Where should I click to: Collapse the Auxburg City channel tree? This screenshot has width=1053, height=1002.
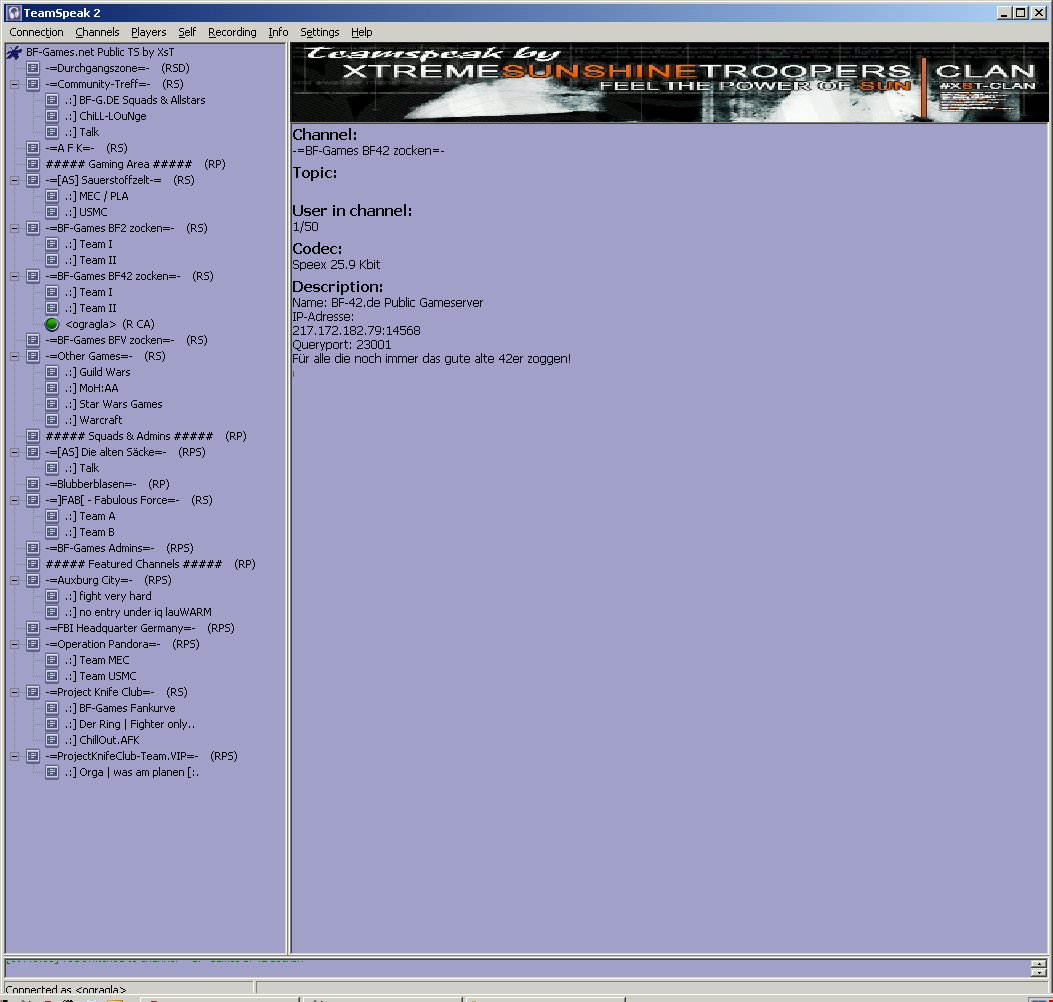click(14, 580)
